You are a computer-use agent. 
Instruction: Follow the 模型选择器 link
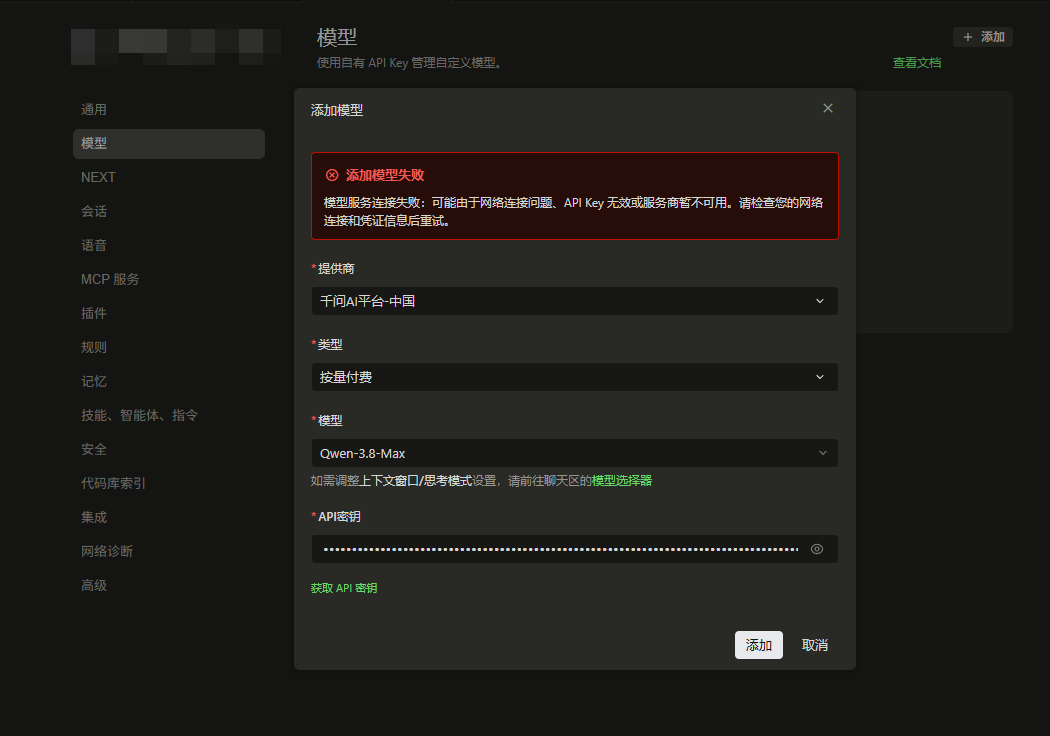click(x=621, y=481)
